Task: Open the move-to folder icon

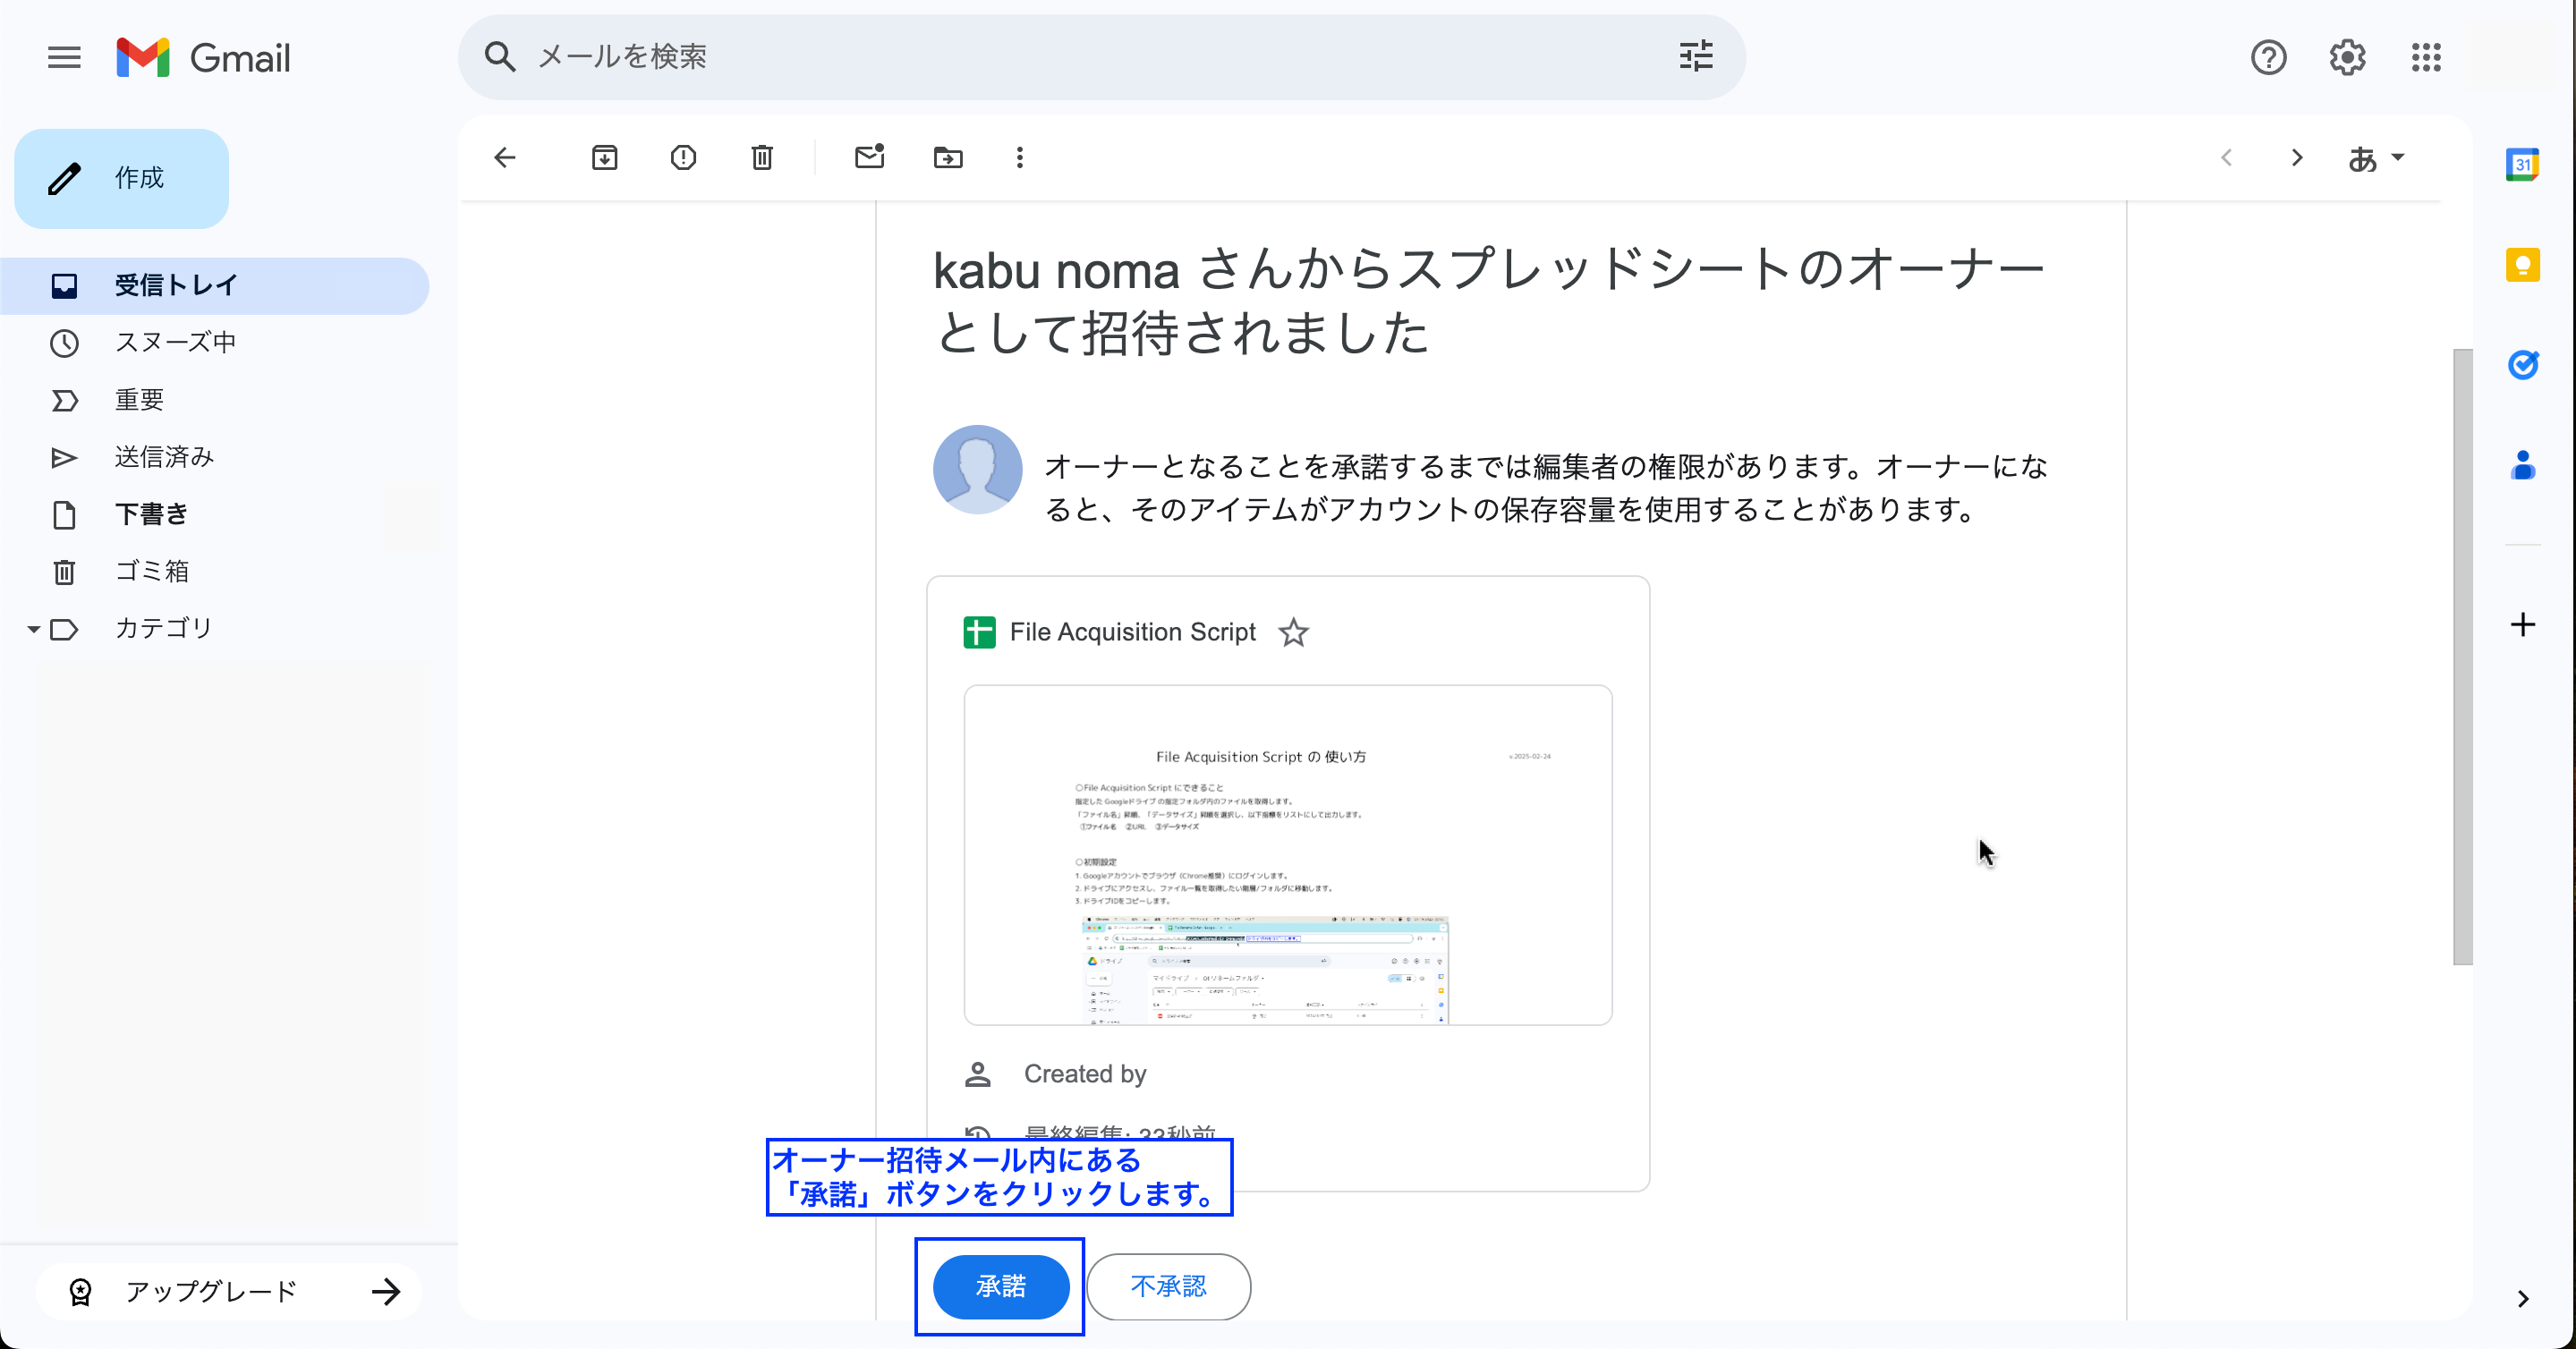Action: [948, 157]
